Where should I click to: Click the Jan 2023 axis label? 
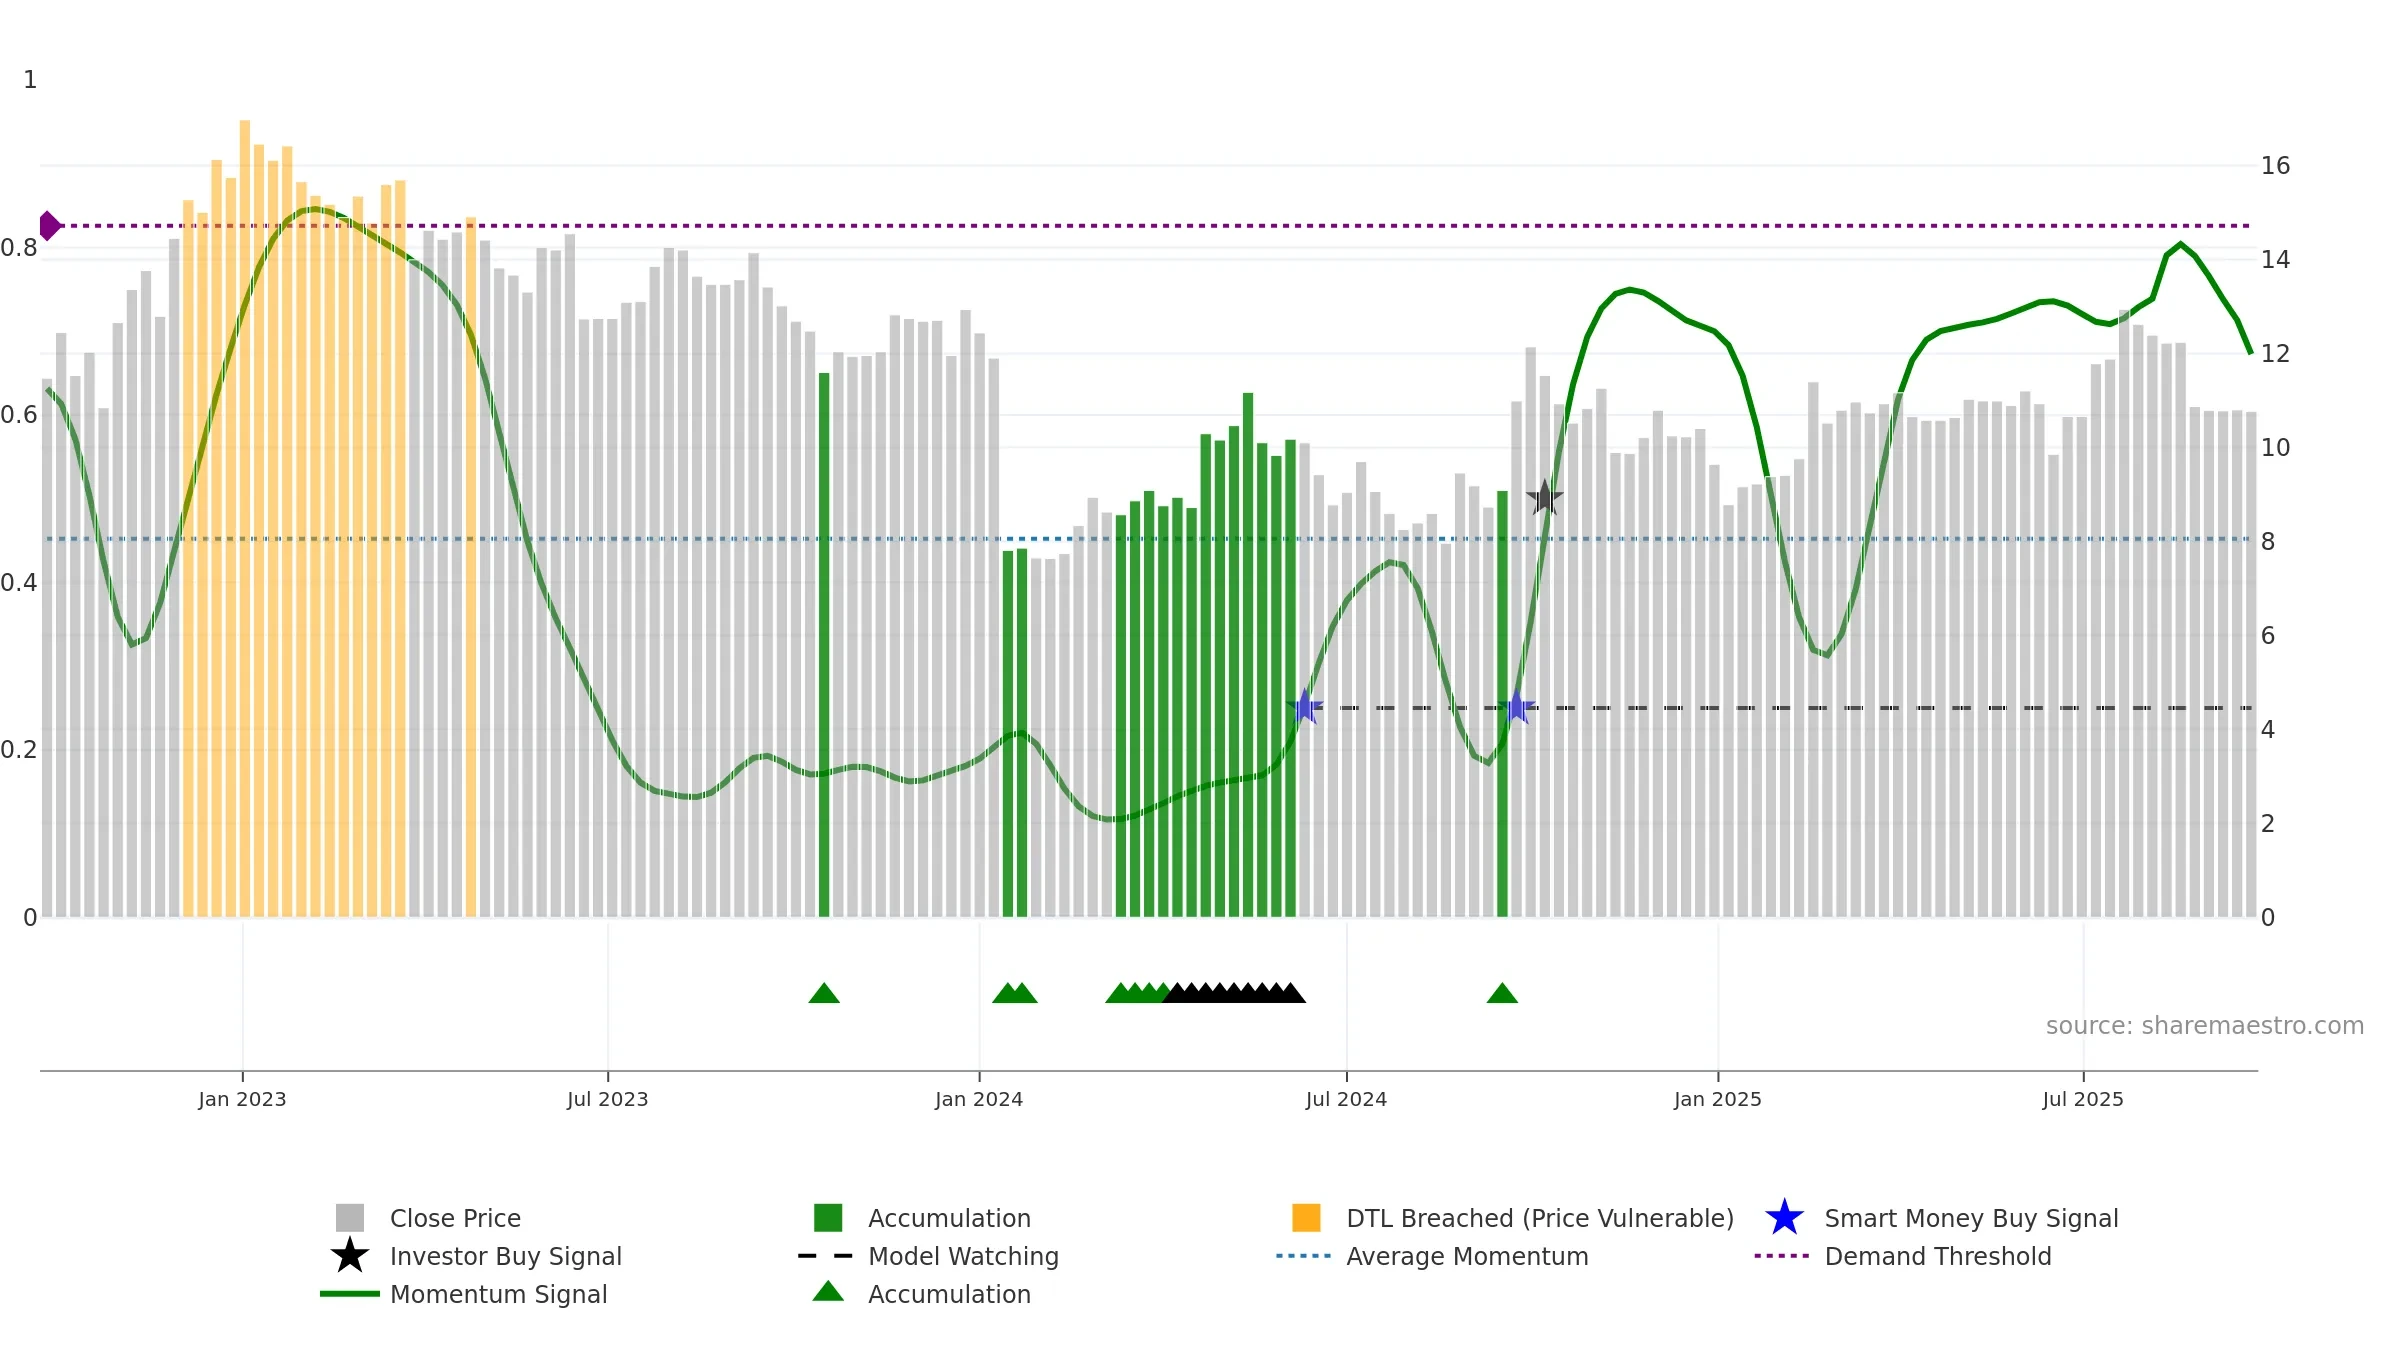coord(242,1099)
